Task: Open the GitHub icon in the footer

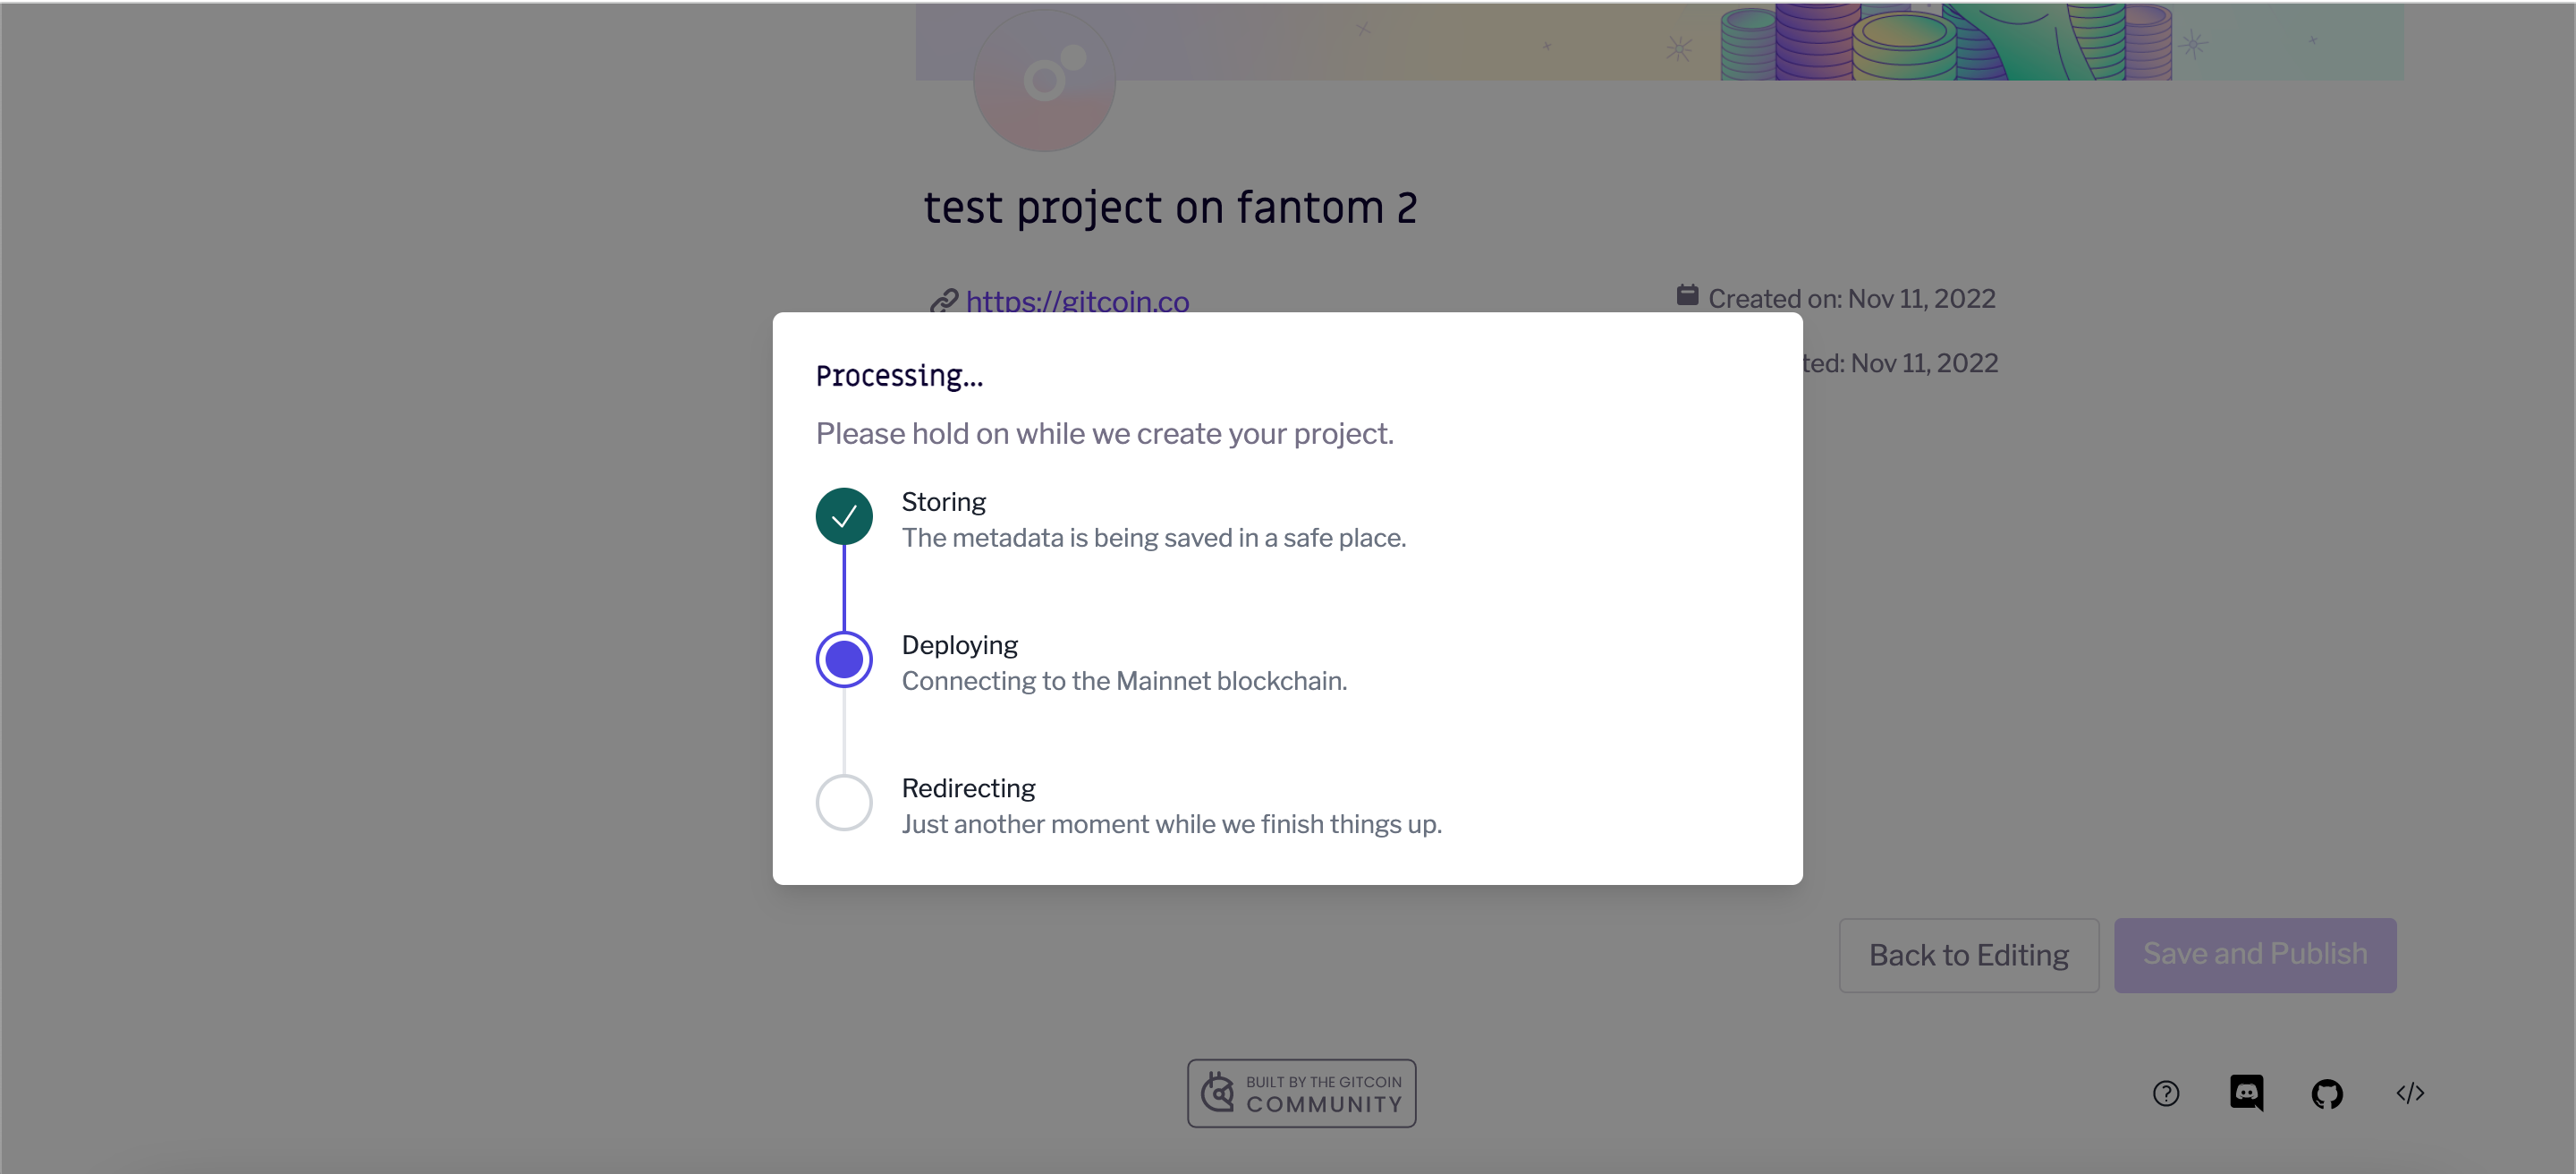Action: tap(2328, 1092)
